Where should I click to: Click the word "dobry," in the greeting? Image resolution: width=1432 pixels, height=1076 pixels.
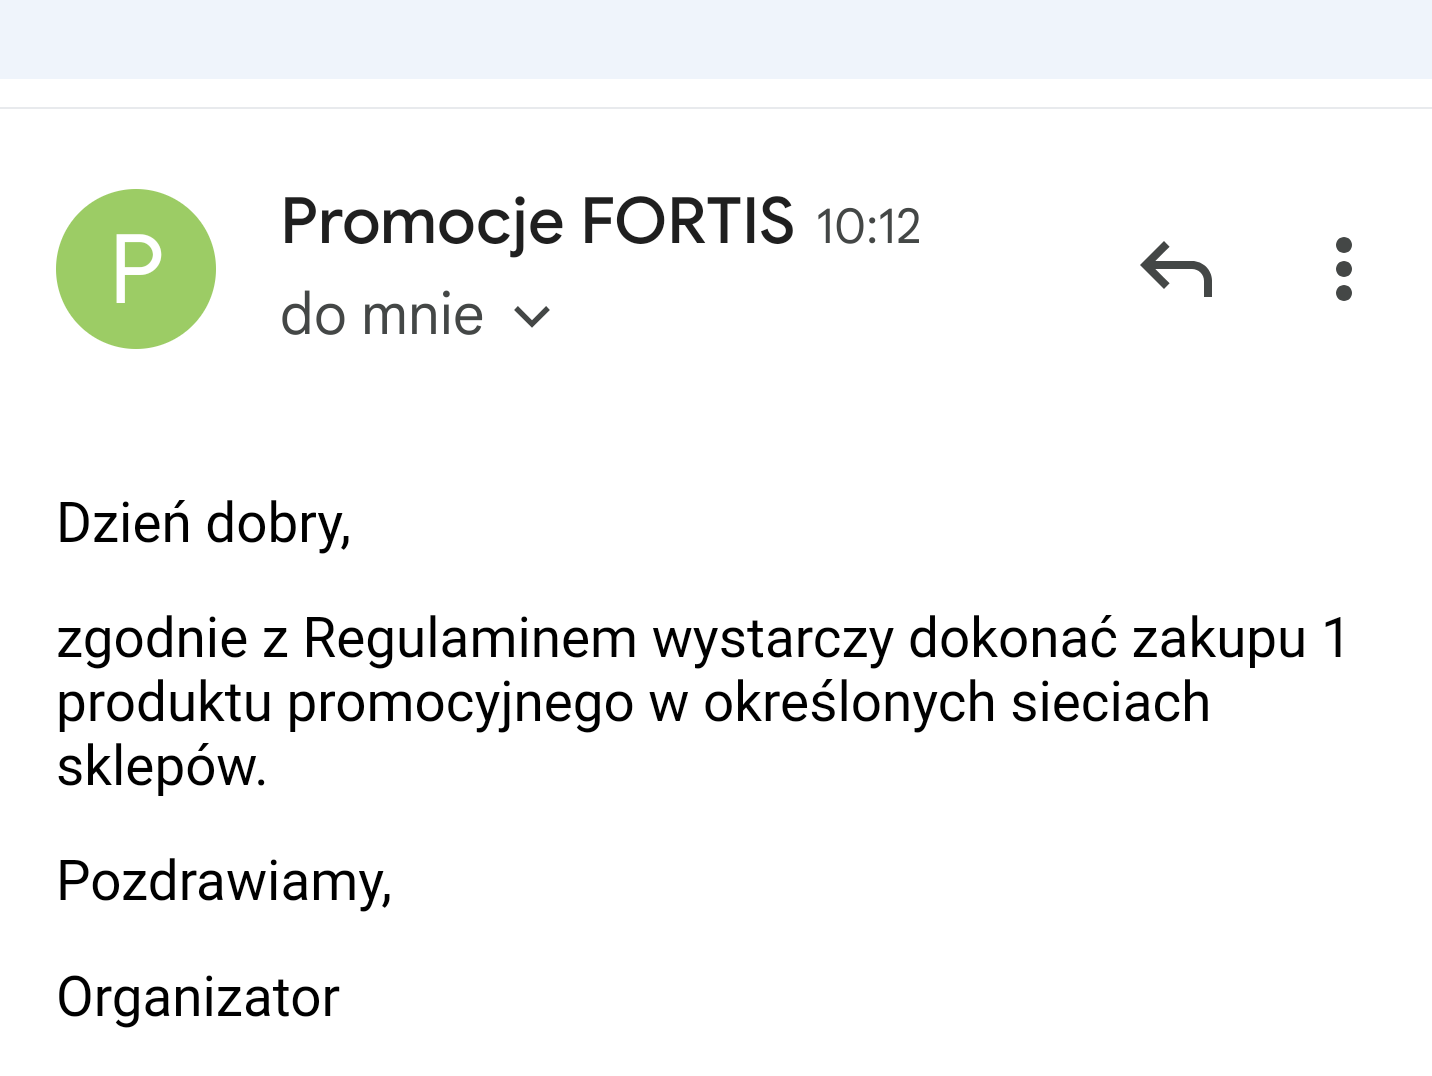pos(278,525)
